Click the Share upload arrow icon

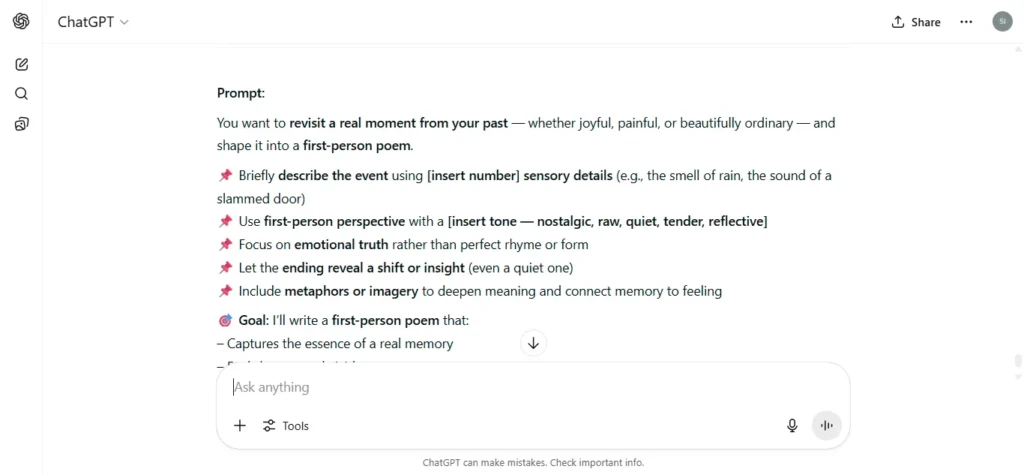pos(897,22)
